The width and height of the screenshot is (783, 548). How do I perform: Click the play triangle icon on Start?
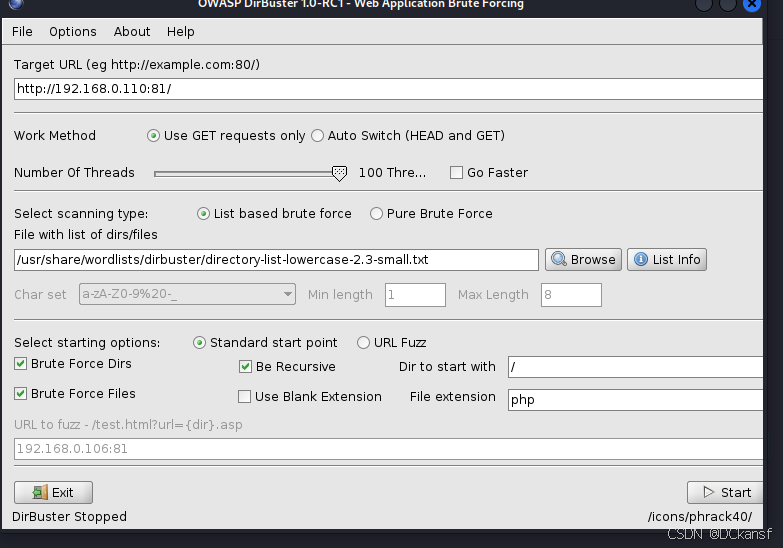click(709, 492)
